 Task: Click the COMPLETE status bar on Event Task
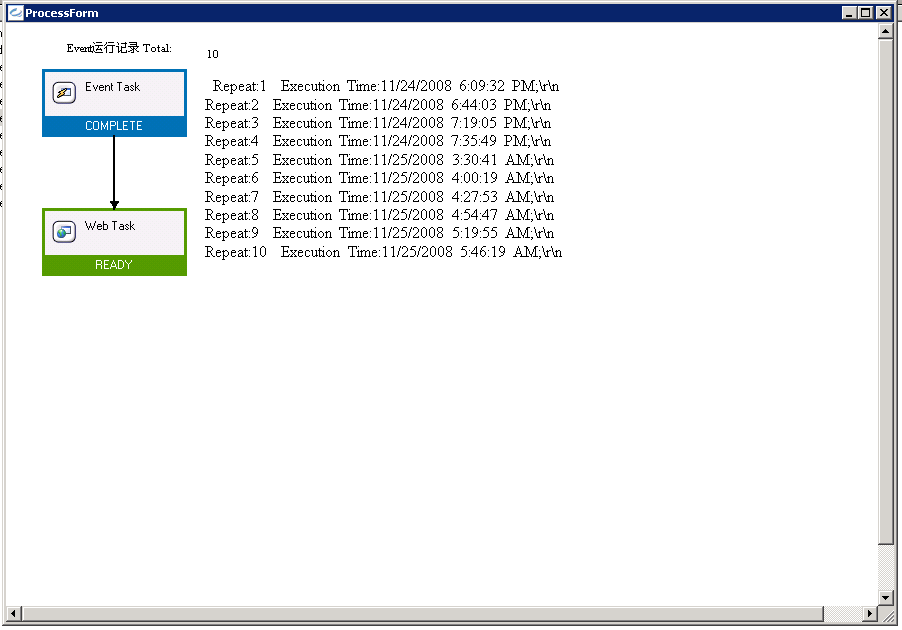point(114,126)
